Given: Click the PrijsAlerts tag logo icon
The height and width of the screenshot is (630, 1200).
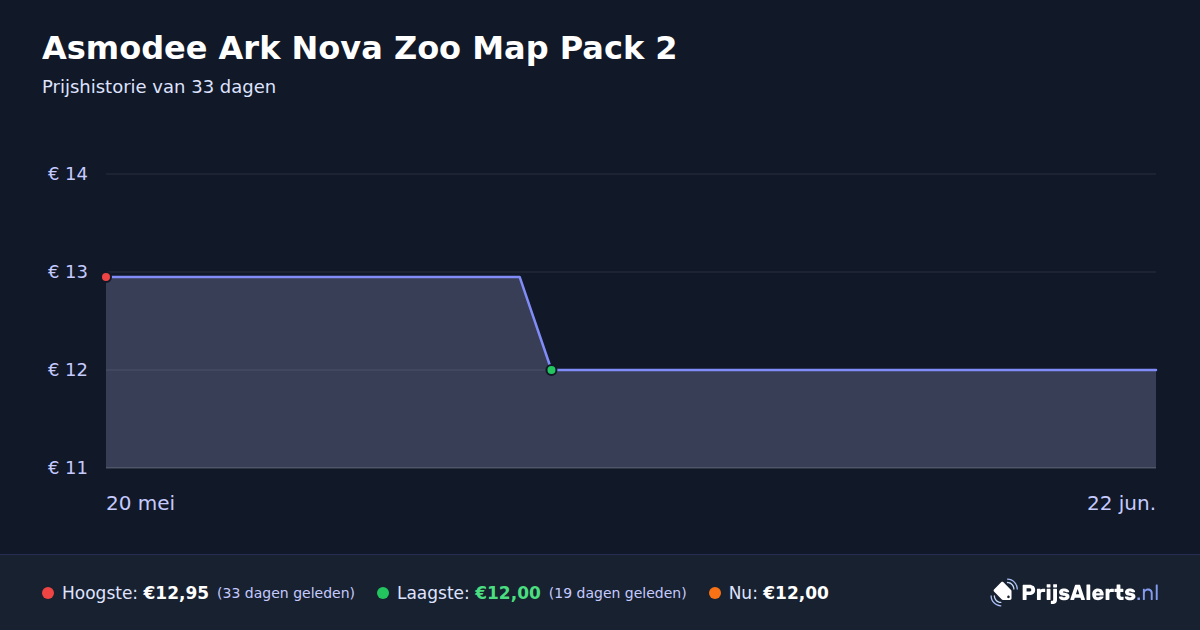Looking at the screenshot, I should (x=1003, y=593).
